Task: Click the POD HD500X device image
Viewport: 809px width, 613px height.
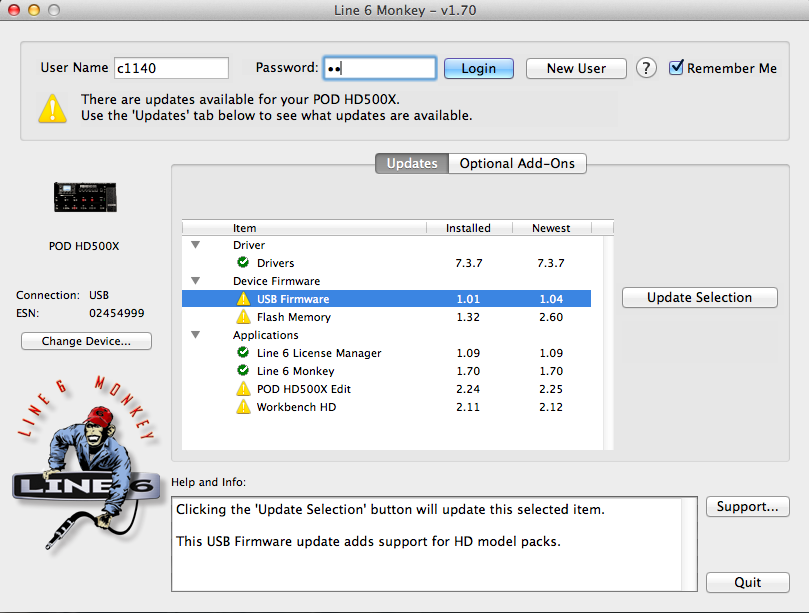Action: tap(85, 197)
